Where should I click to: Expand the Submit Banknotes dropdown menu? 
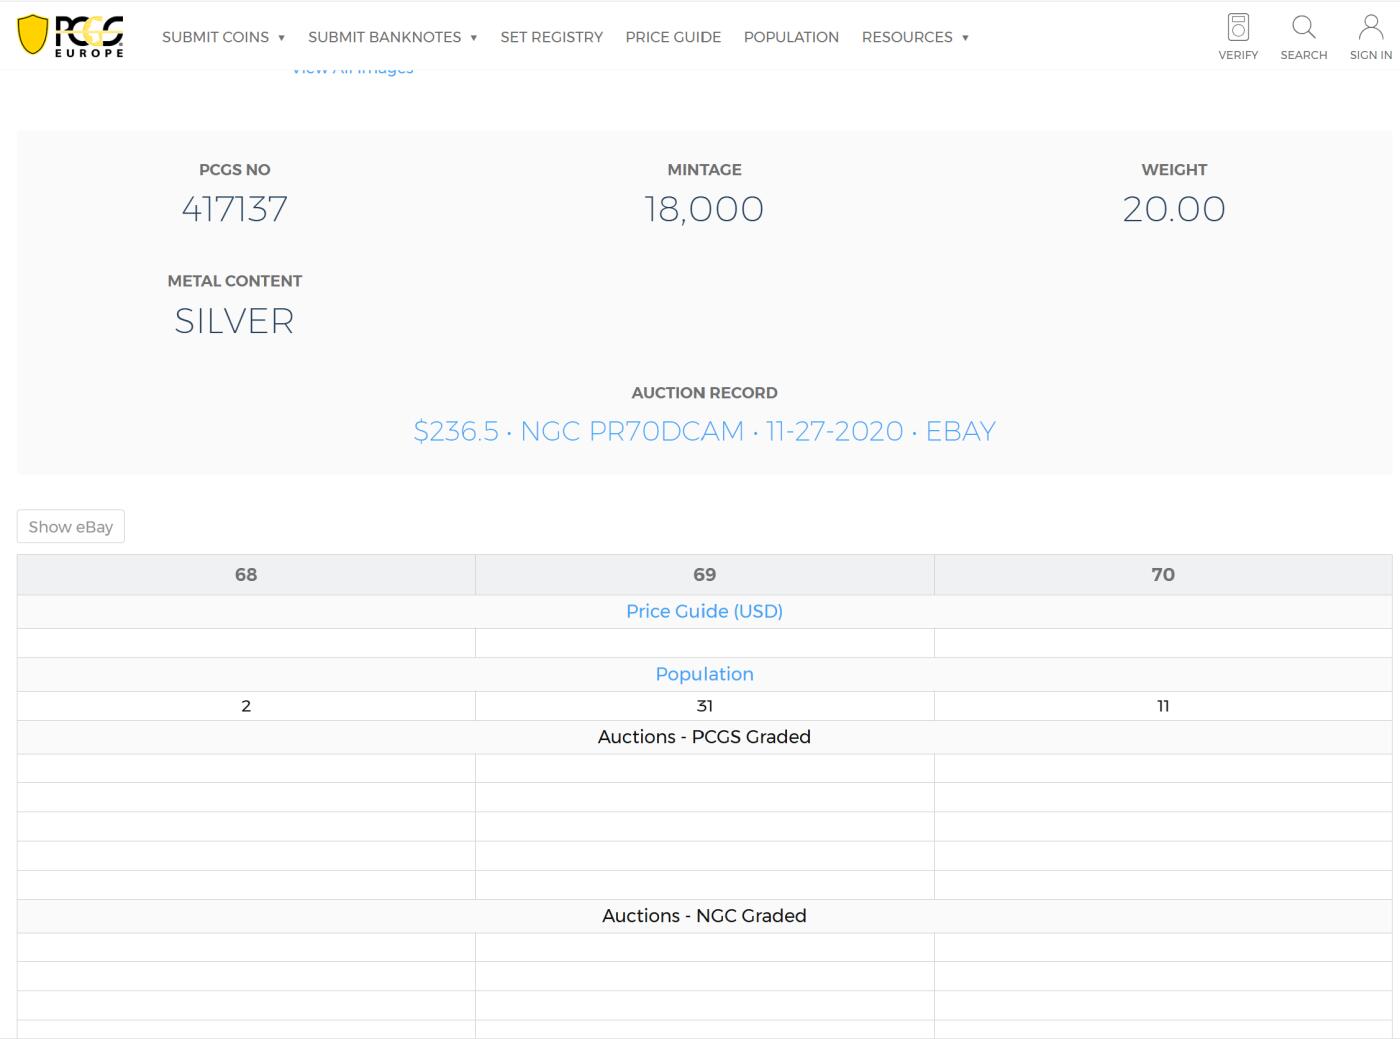pos(392,37)
